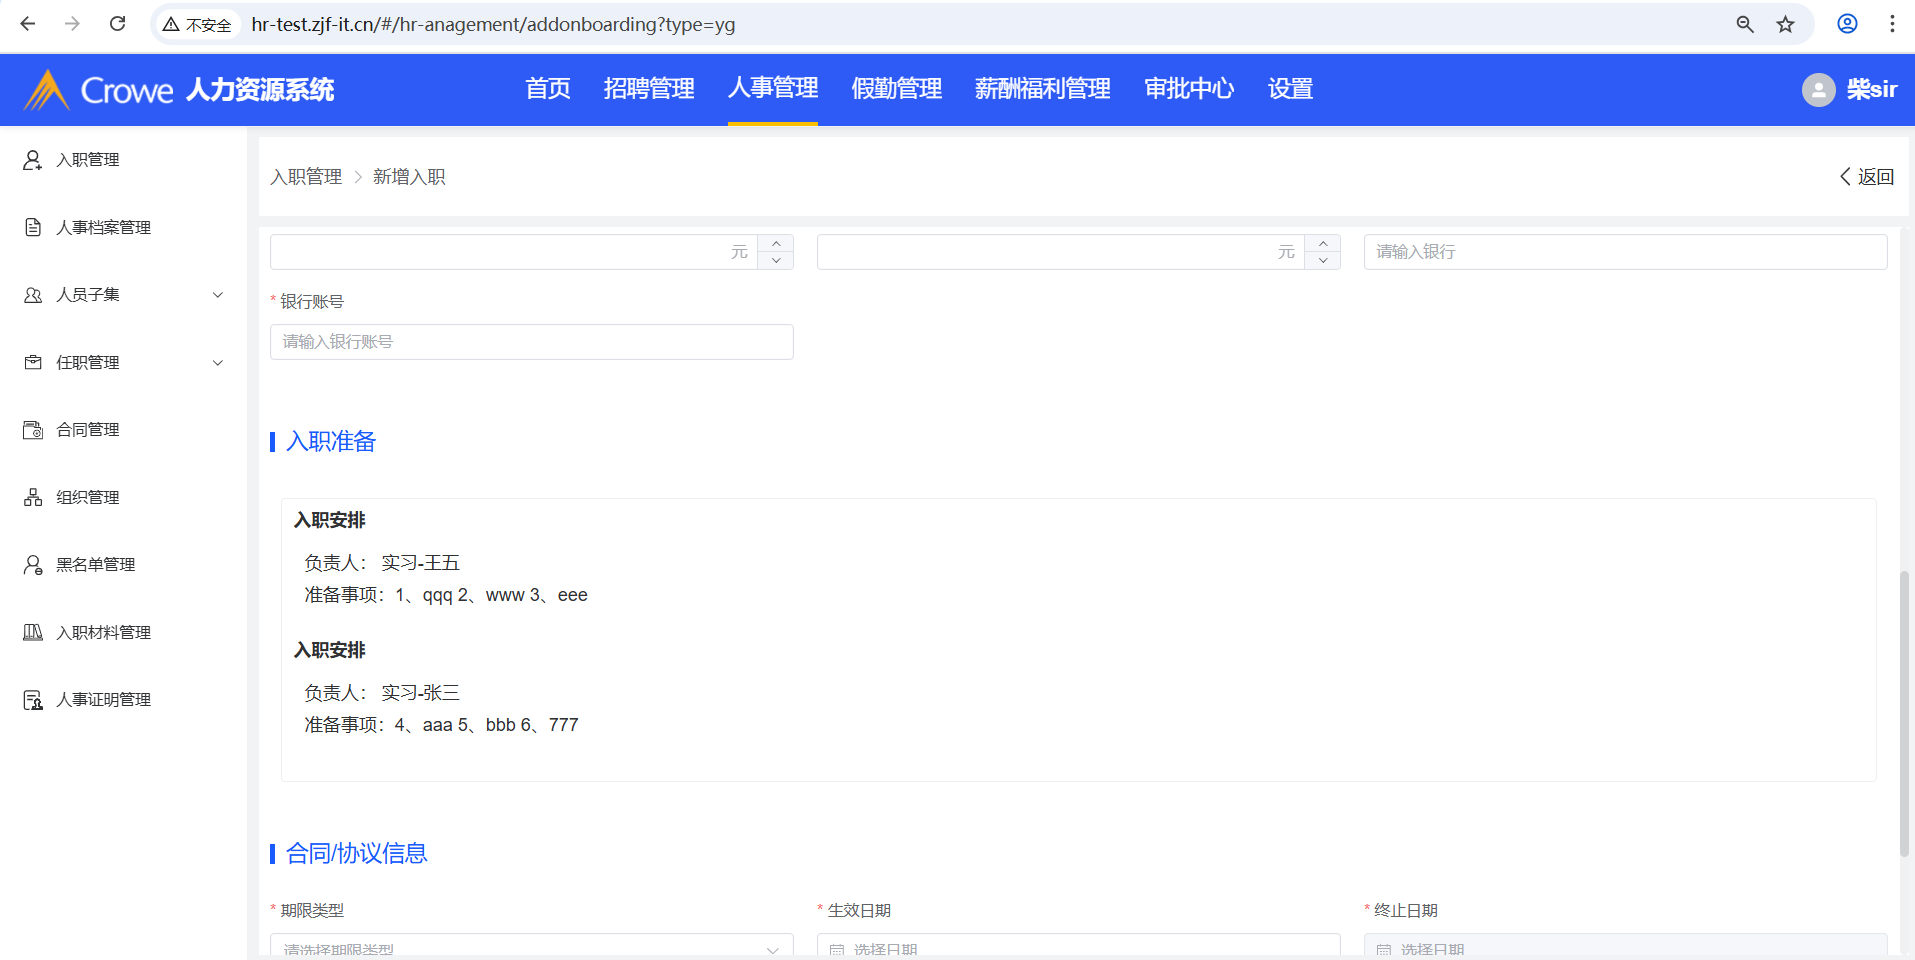Click the page vertical scrollbar thumb
This screenshot has width=1915, height=960.
[1905, 713]
